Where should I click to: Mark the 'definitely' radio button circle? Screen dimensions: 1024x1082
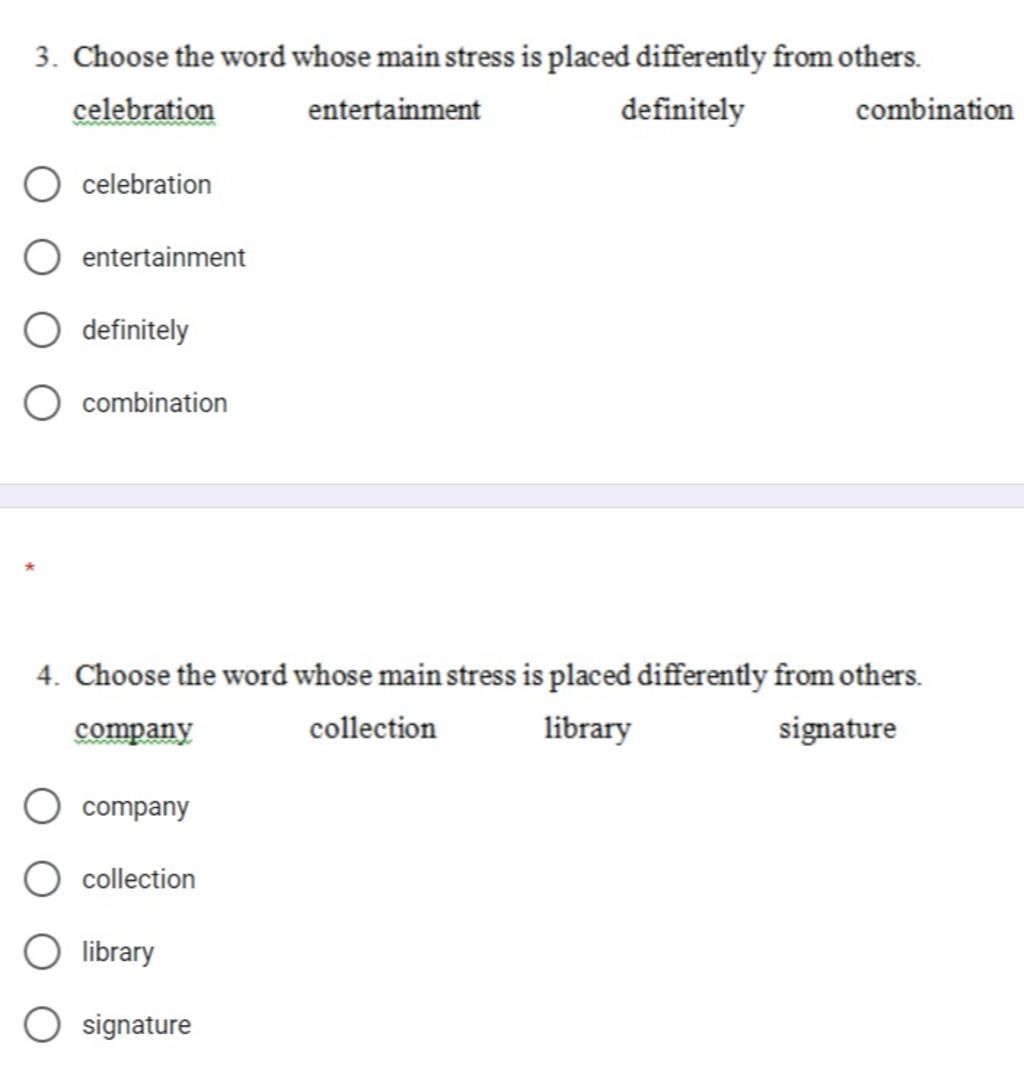(41, 330)
